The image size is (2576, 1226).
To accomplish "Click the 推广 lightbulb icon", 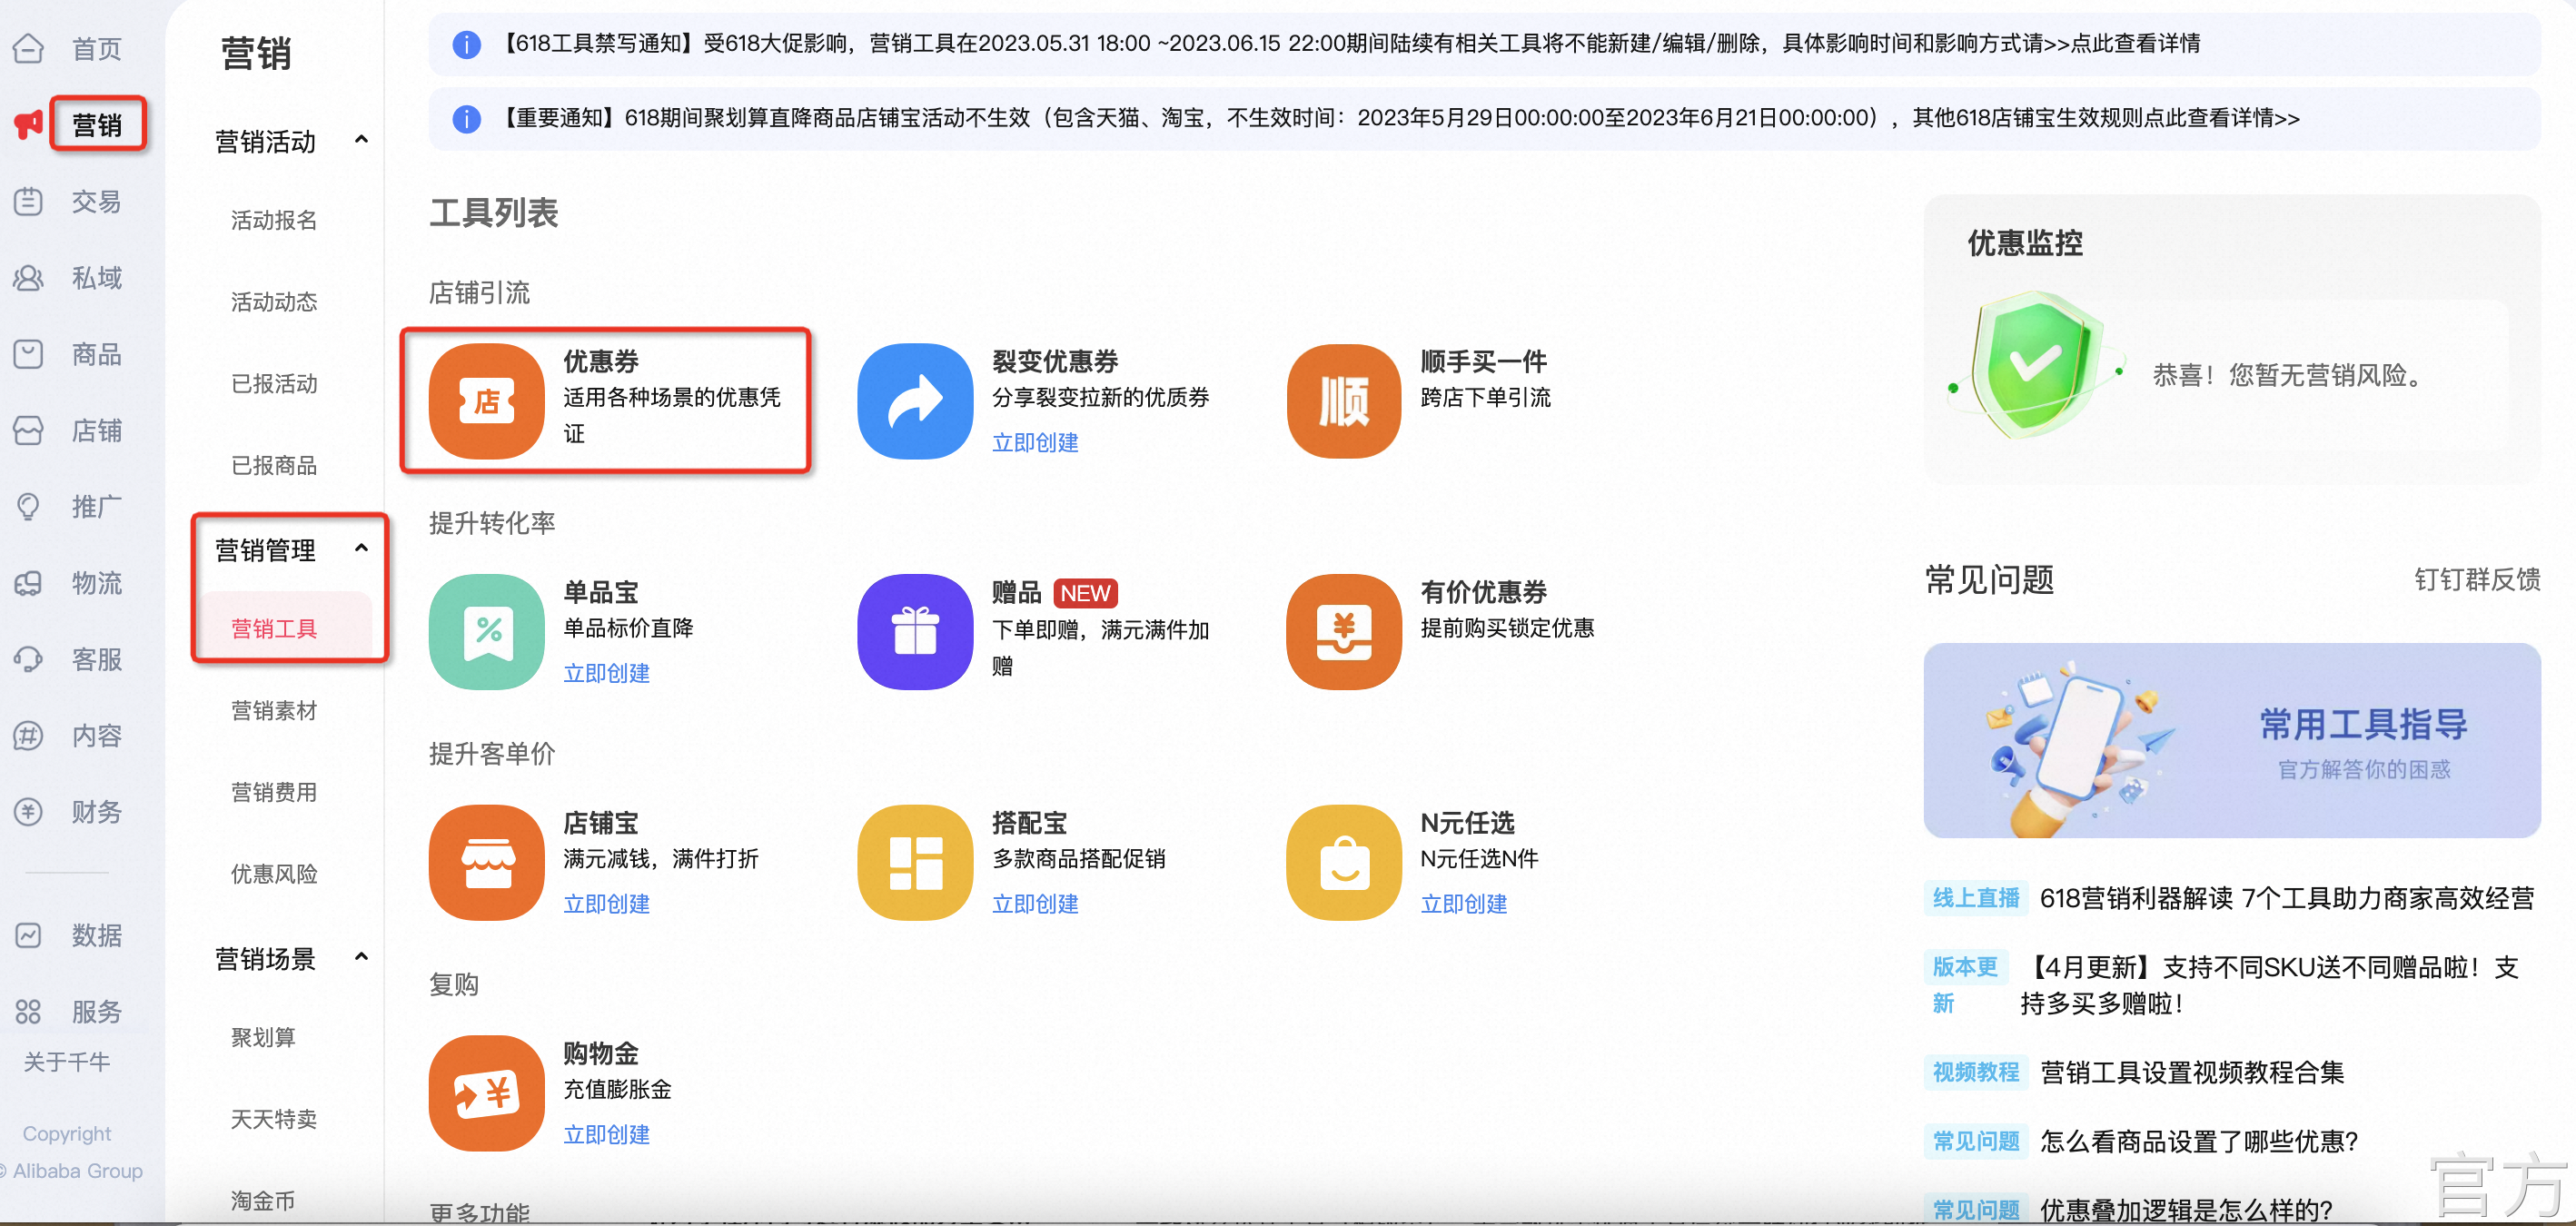I will pos(28,506).
